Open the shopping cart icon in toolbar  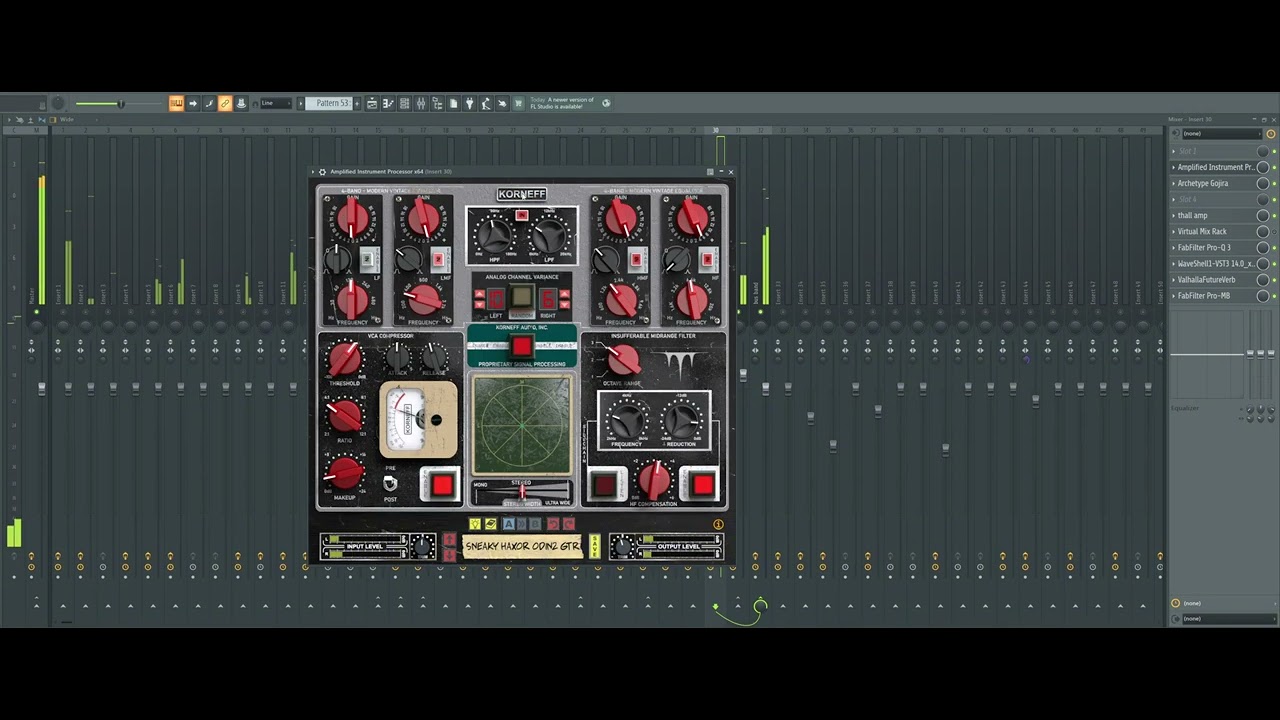517,103
